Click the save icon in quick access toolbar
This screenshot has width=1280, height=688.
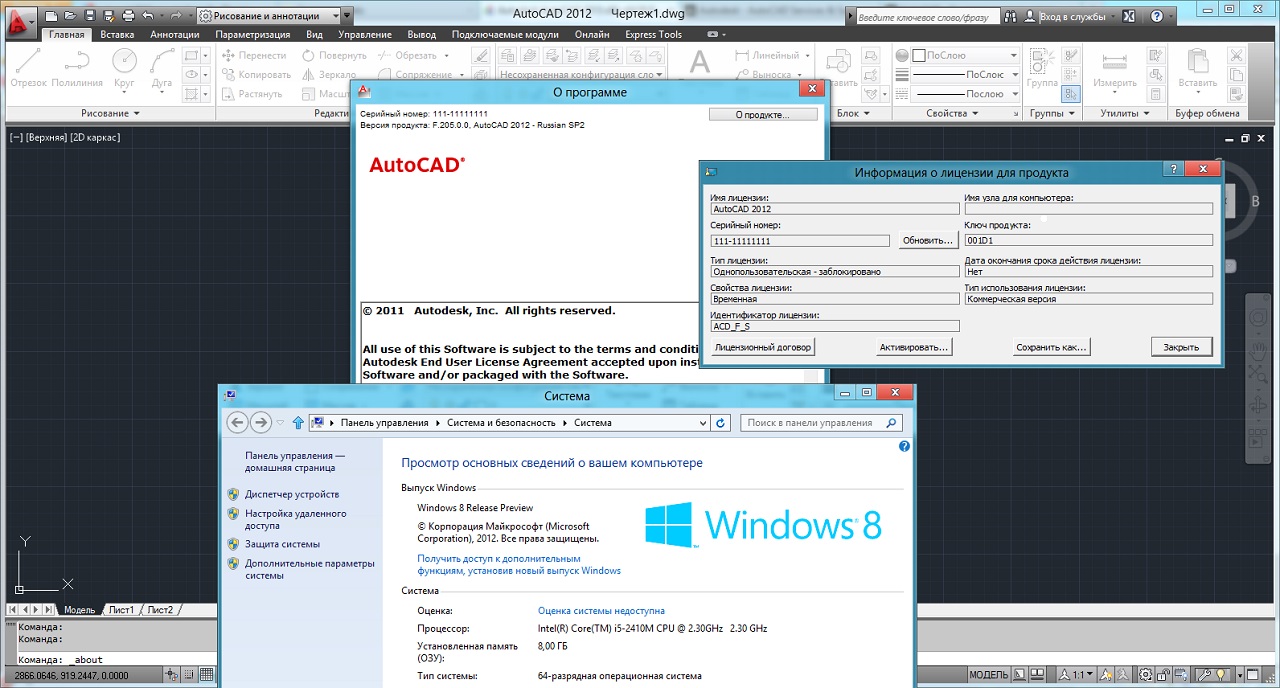pos(90,16)
